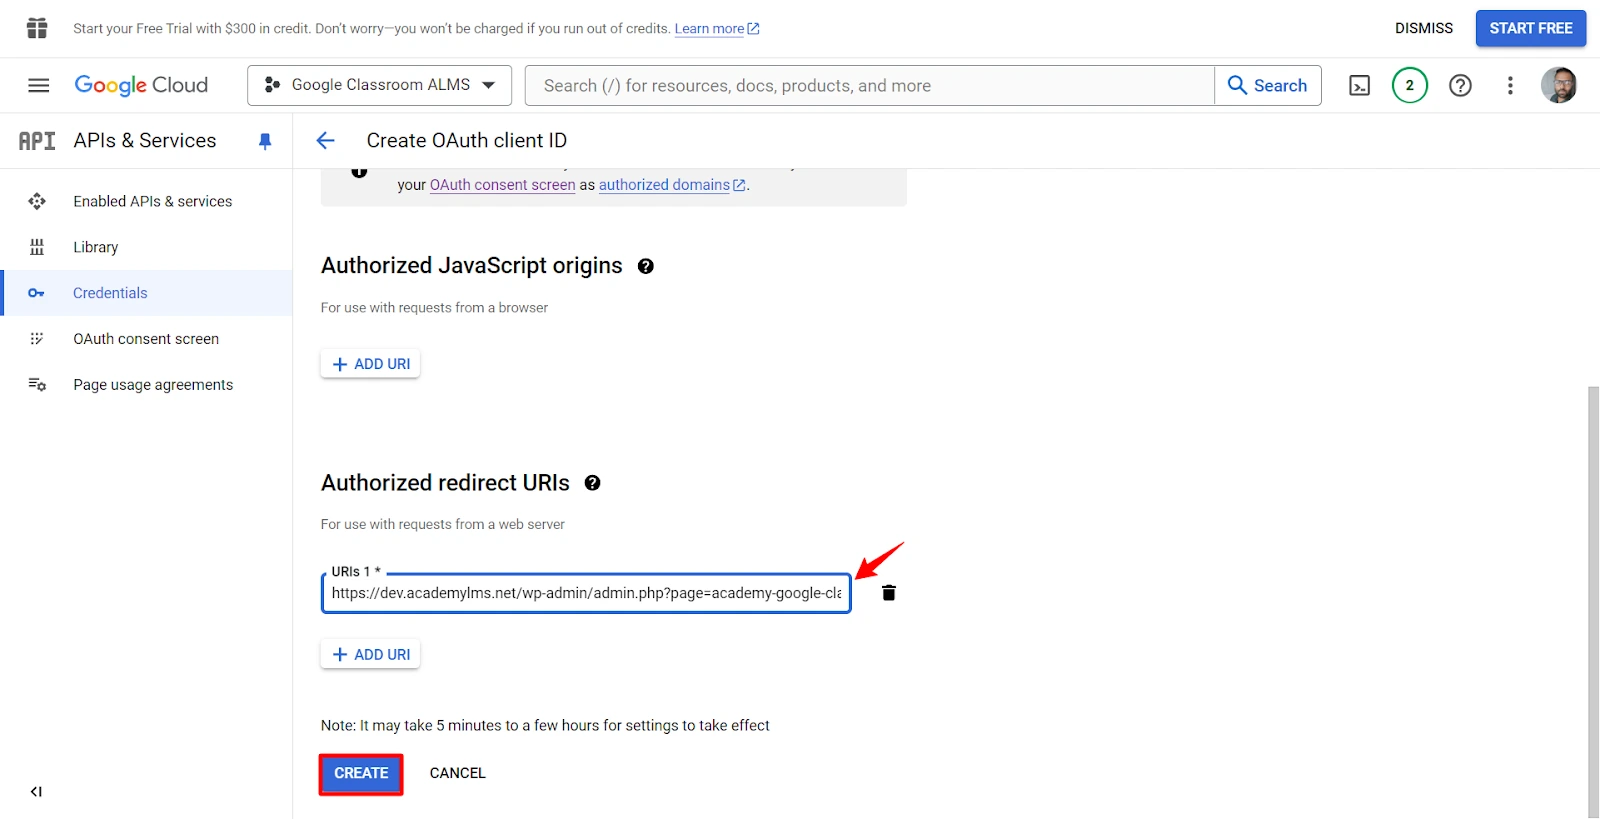The height and width of the screenshot is (819, 1600).
Task: Click the page vertical scrollbar
Action: click(x=1594, y=600)
